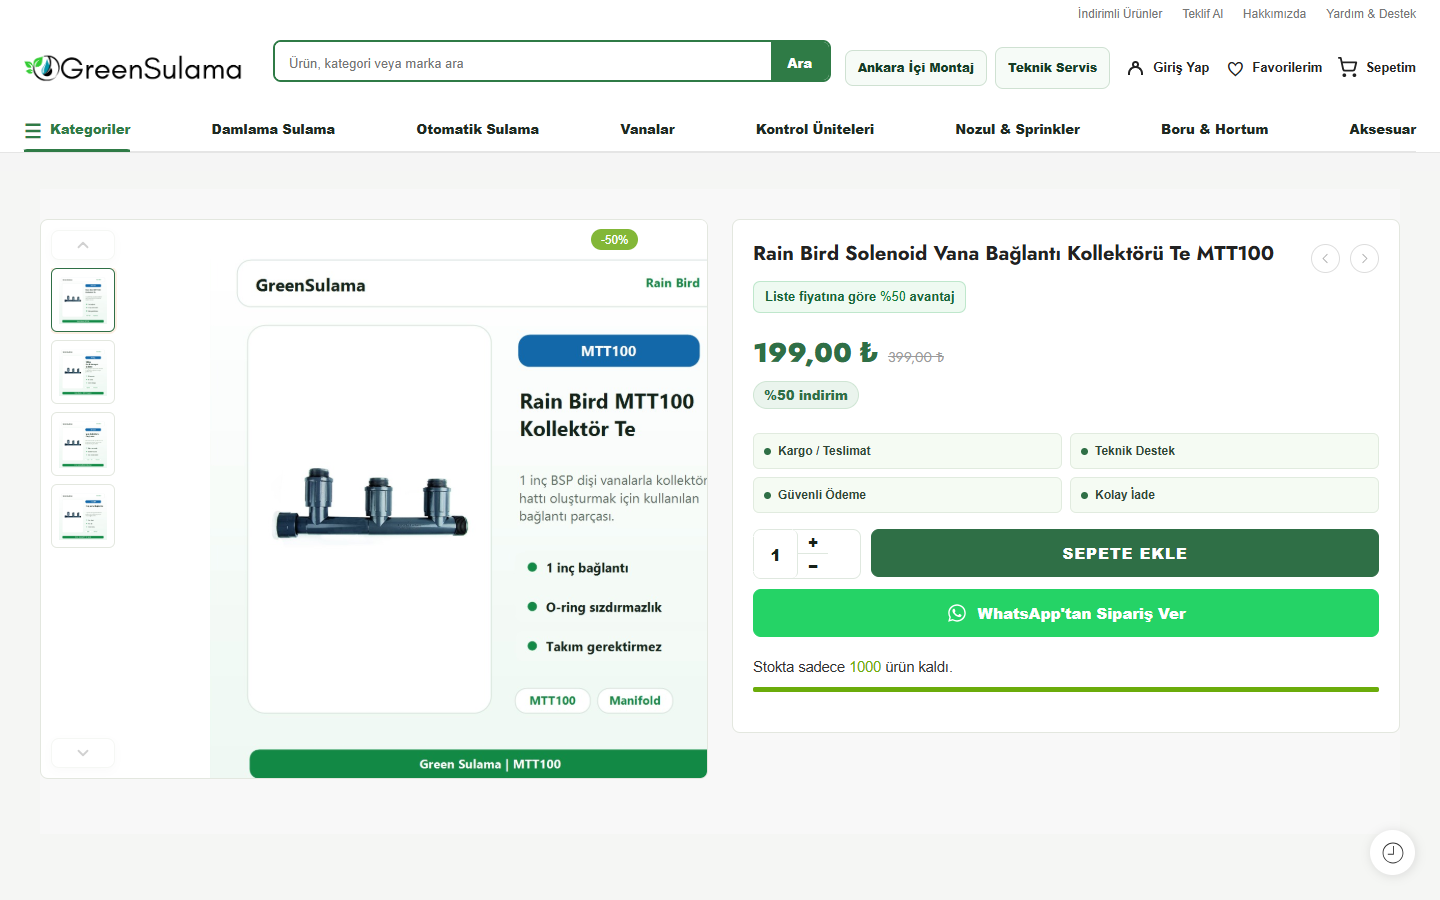Click the main product image
The width and height of the screenshot is (1440, 900).
[459, 499]
